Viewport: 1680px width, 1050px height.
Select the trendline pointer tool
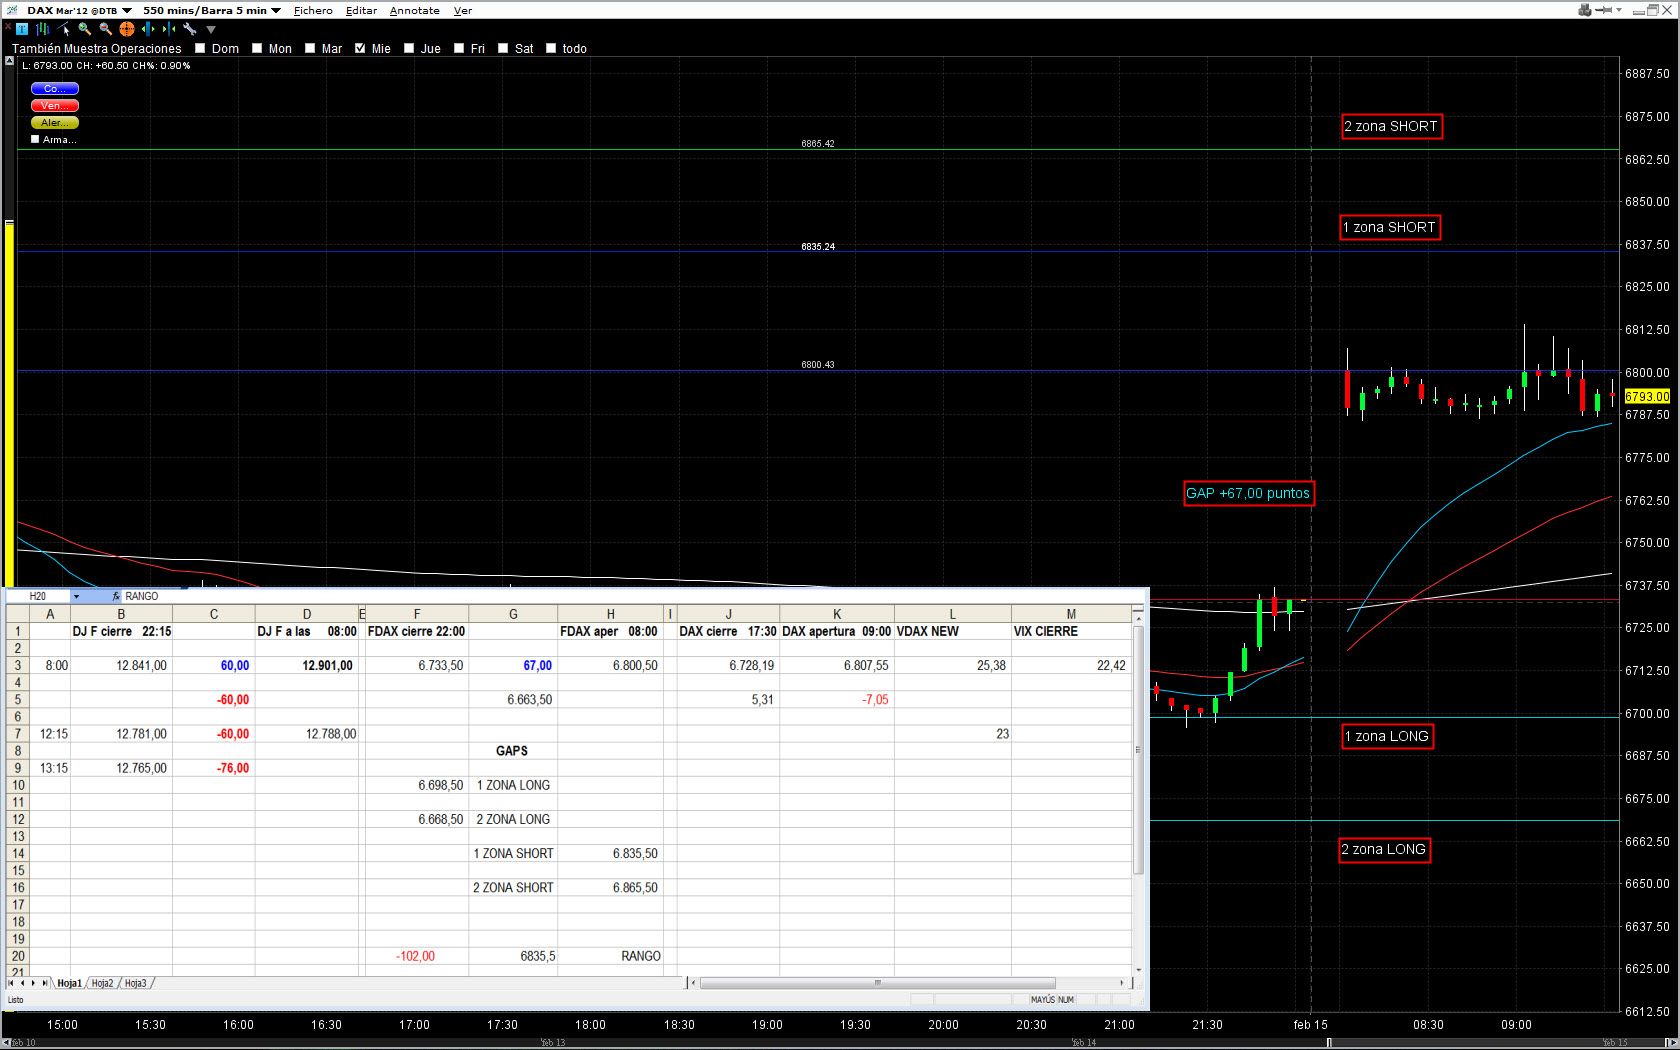[64, 29]
